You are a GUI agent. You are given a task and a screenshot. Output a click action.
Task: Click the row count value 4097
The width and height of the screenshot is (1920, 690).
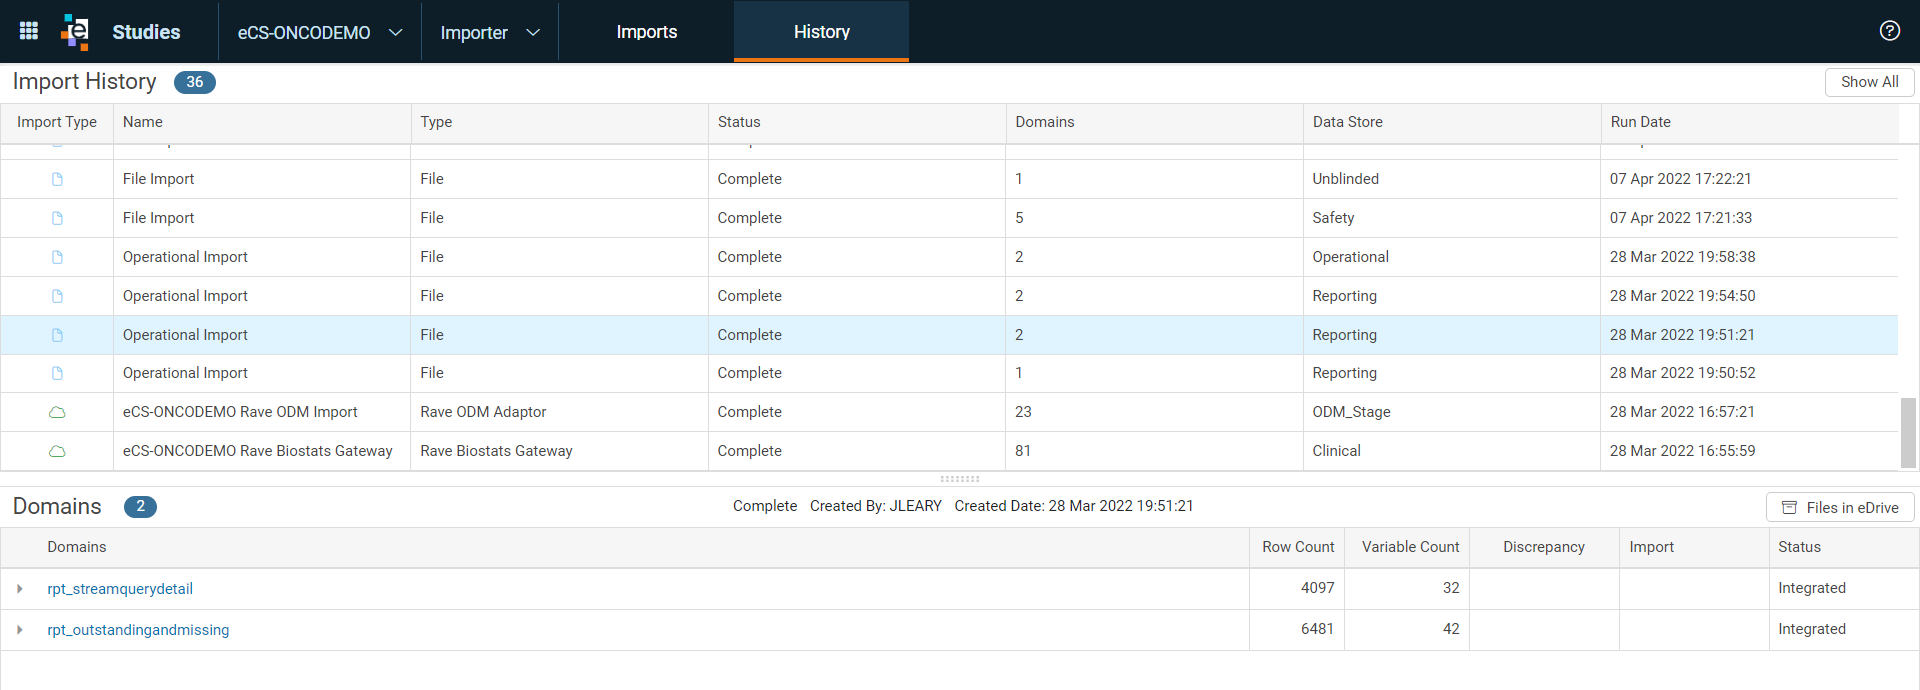pos(1317,588)
